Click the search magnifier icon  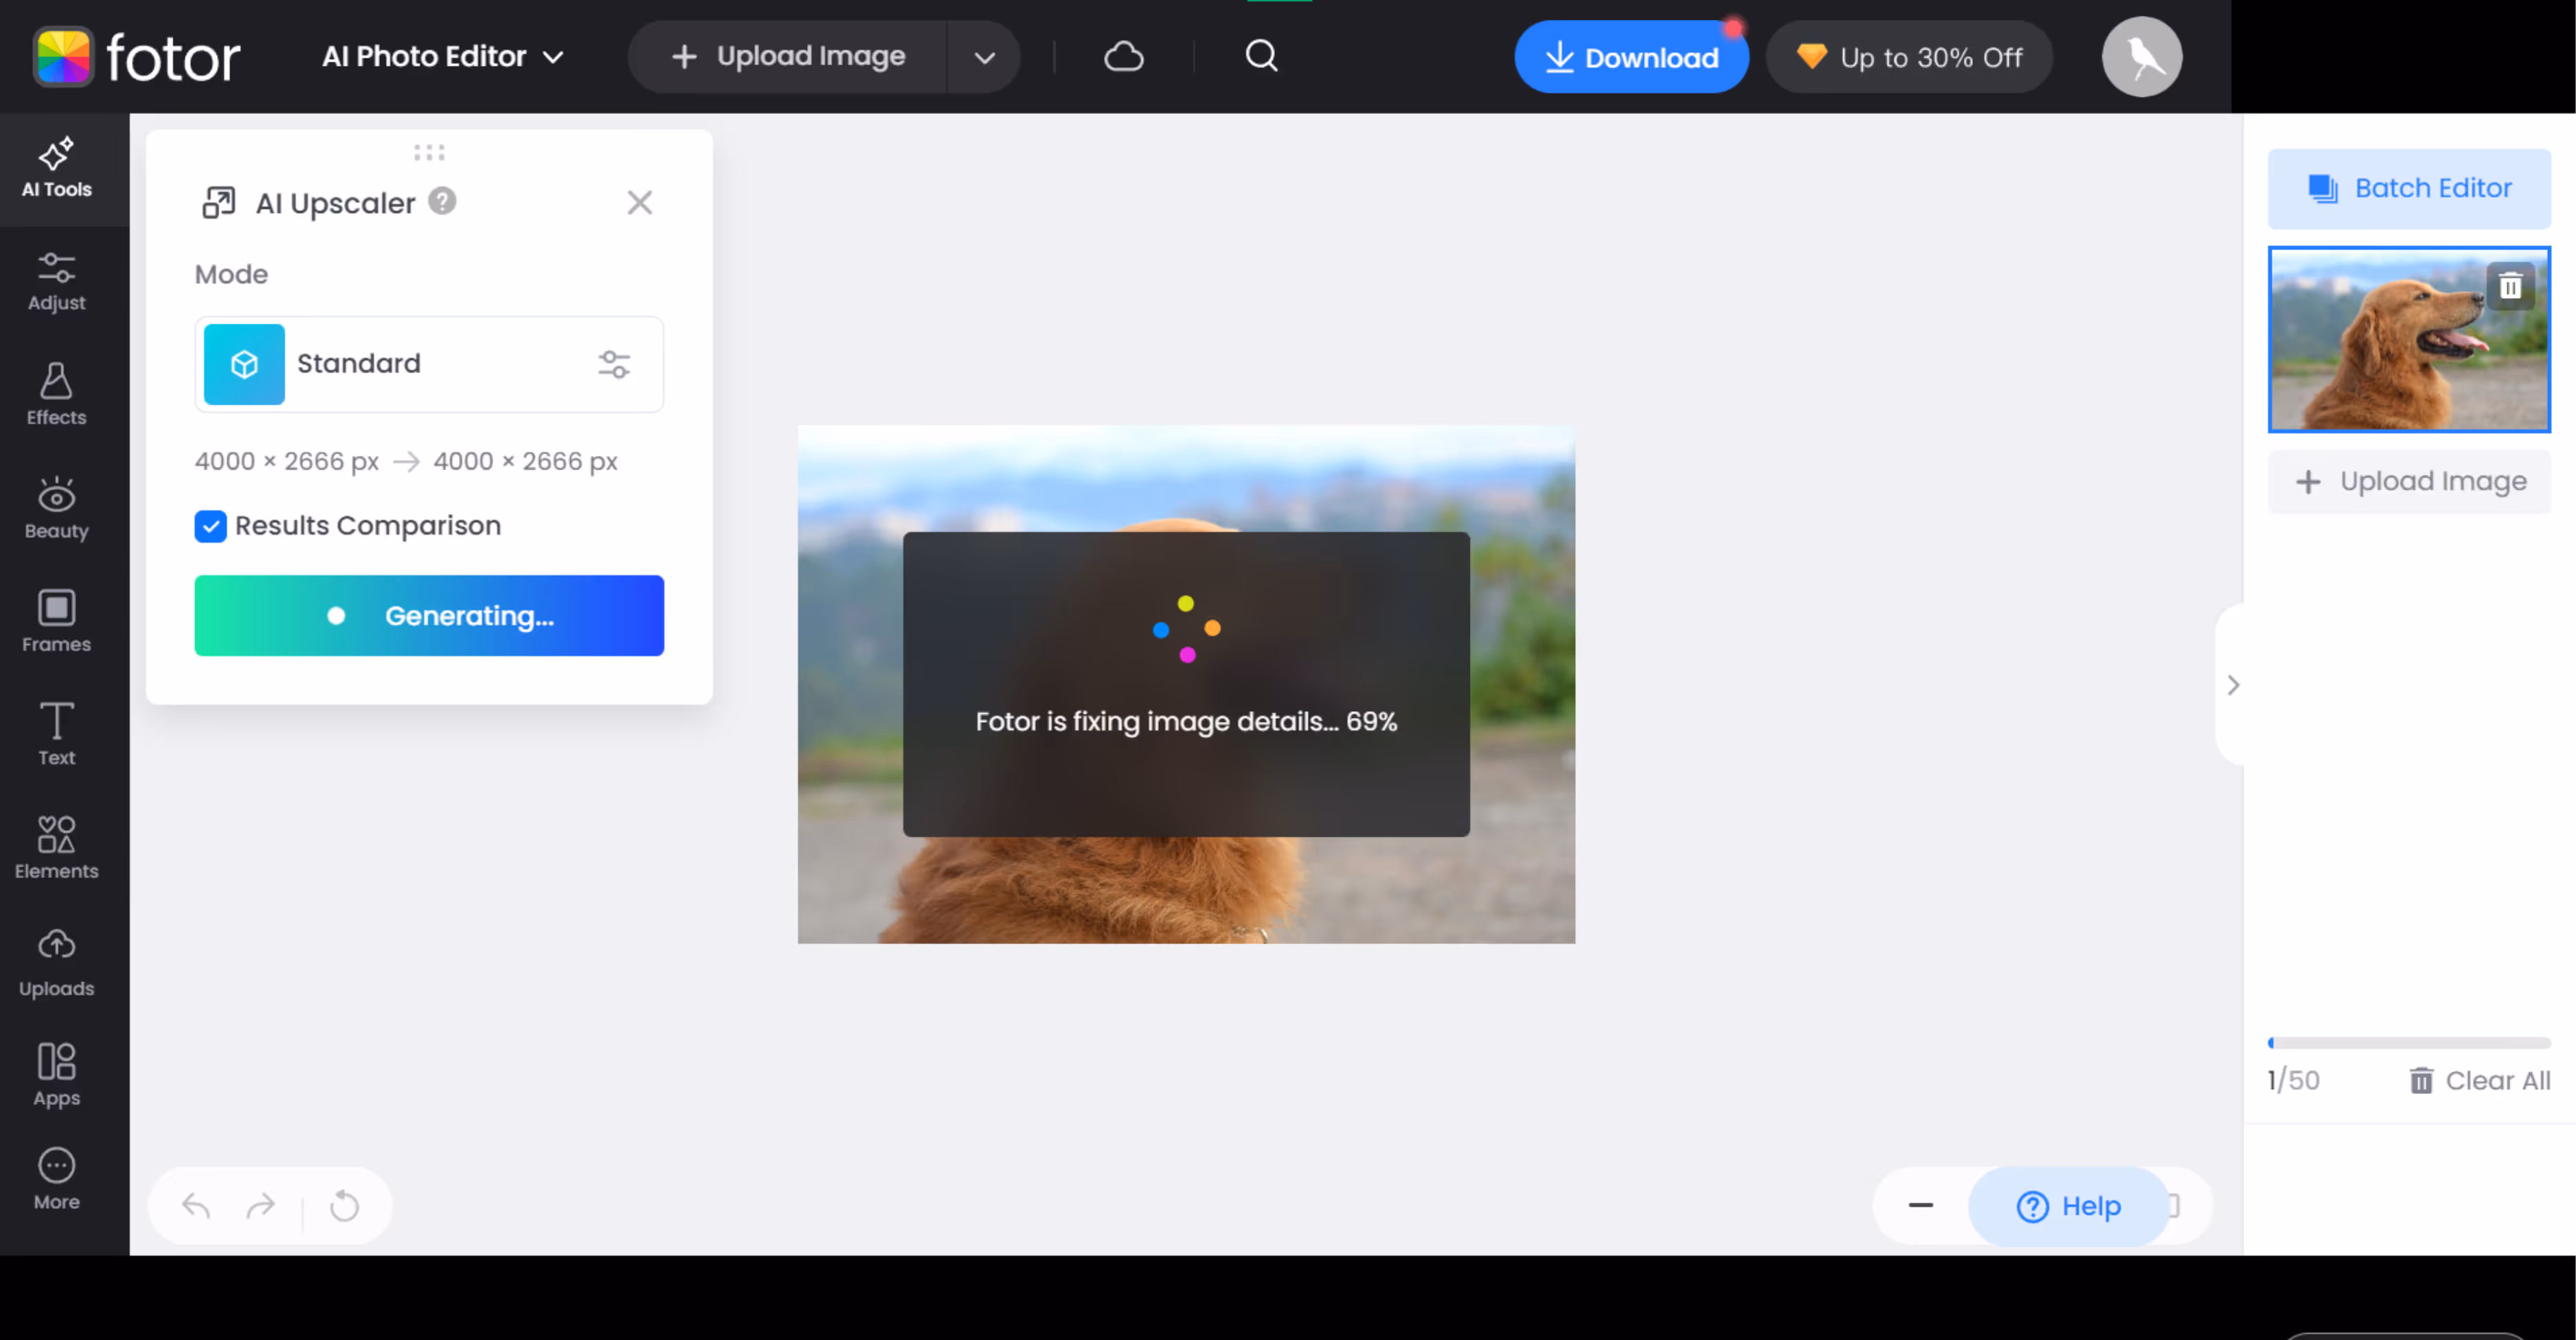coord(1262,56)
